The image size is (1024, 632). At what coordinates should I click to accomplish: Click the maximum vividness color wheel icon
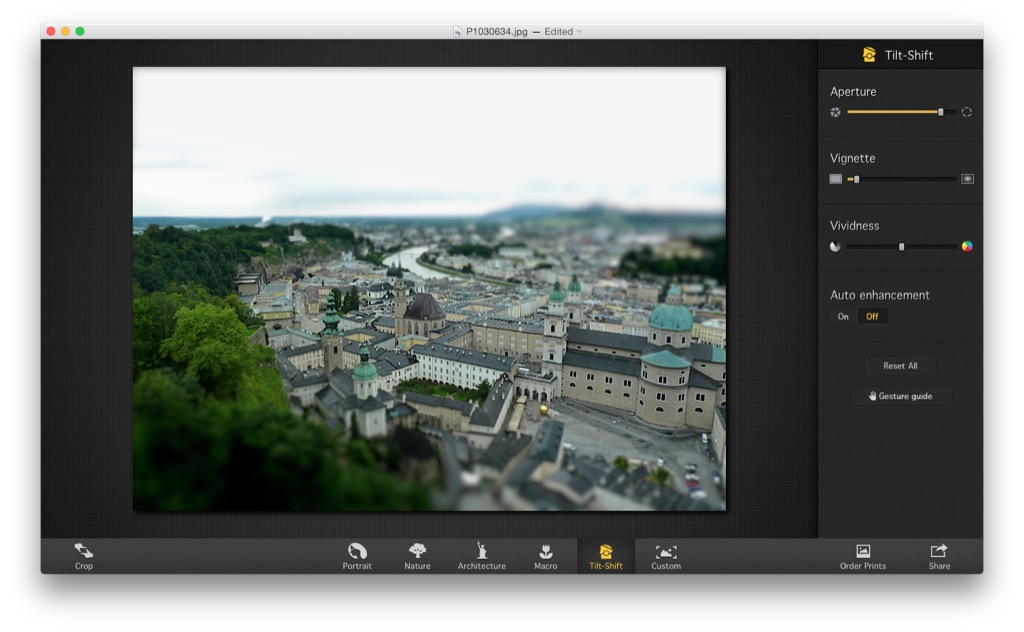967,246
